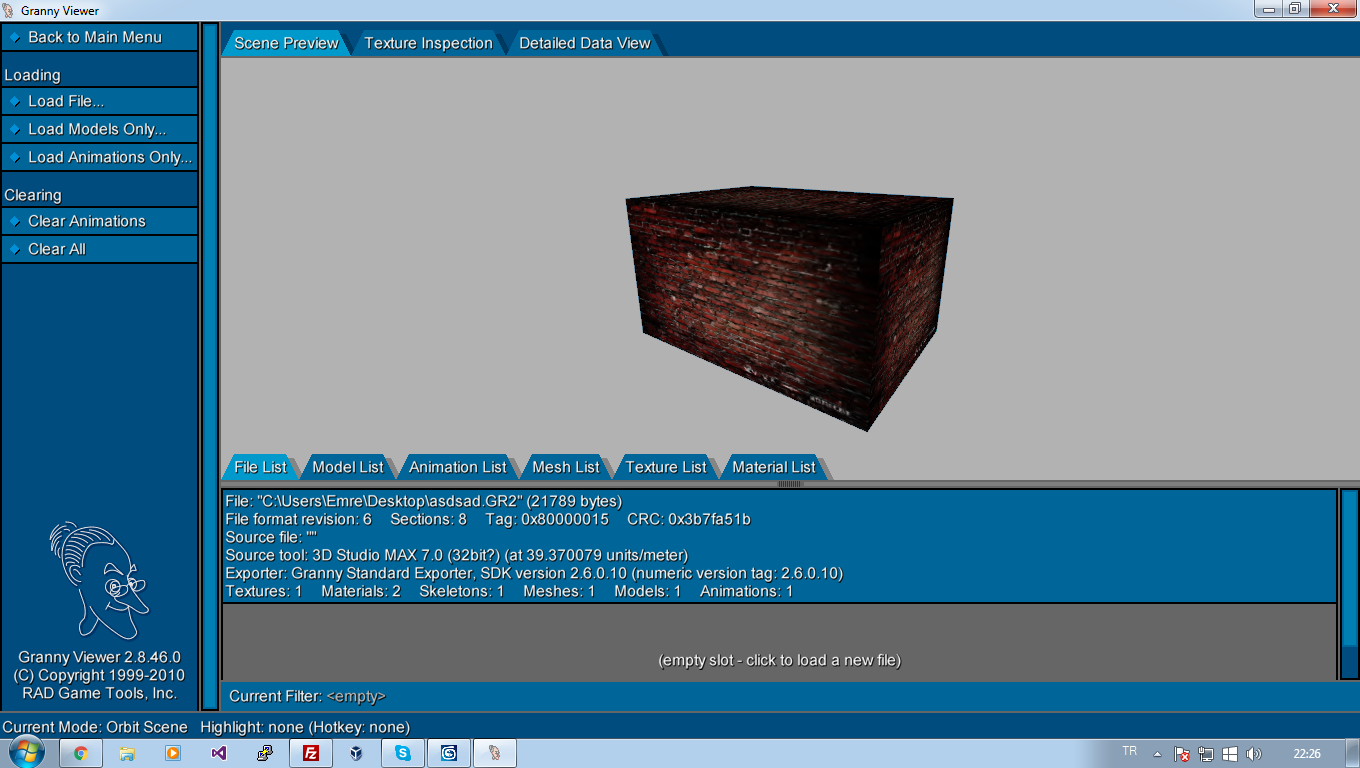The width and height of the screenshot is (1360, 768).
Task: Open Windows Explorer from the taskbar
Action: pos(127,753)
